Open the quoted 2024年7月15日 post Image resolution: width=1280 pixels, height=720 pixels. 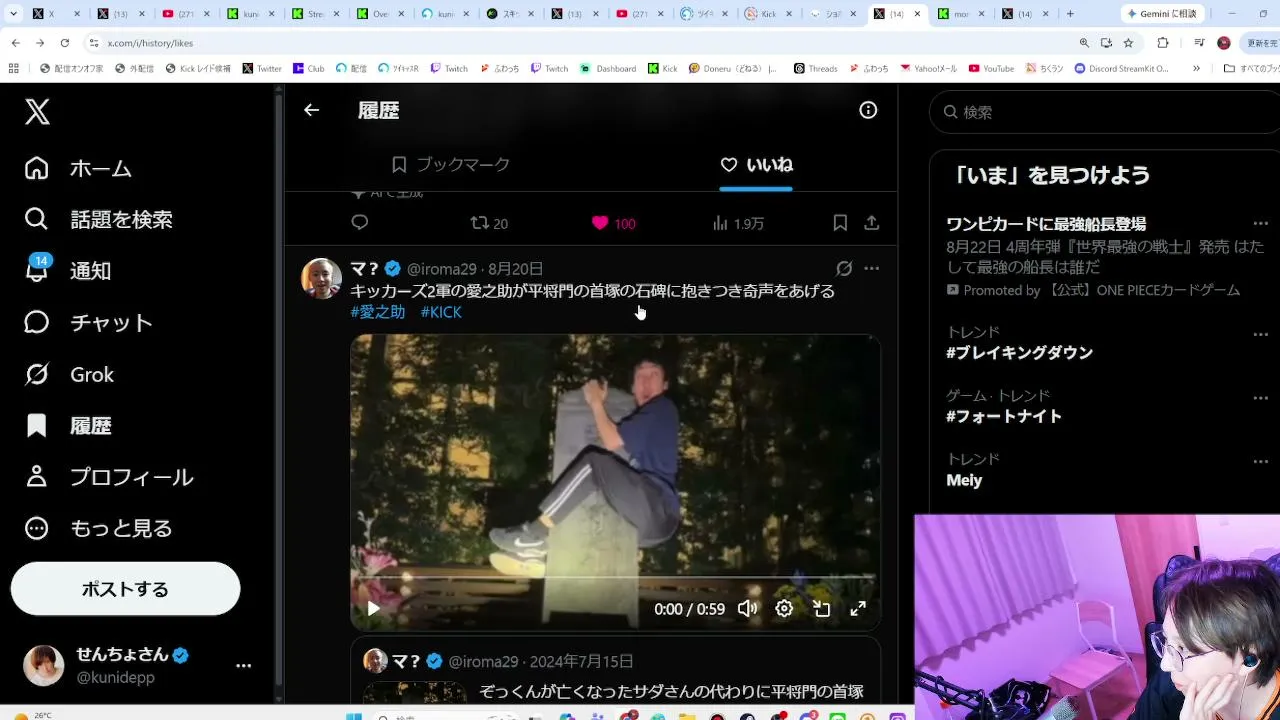pos(615,670)
